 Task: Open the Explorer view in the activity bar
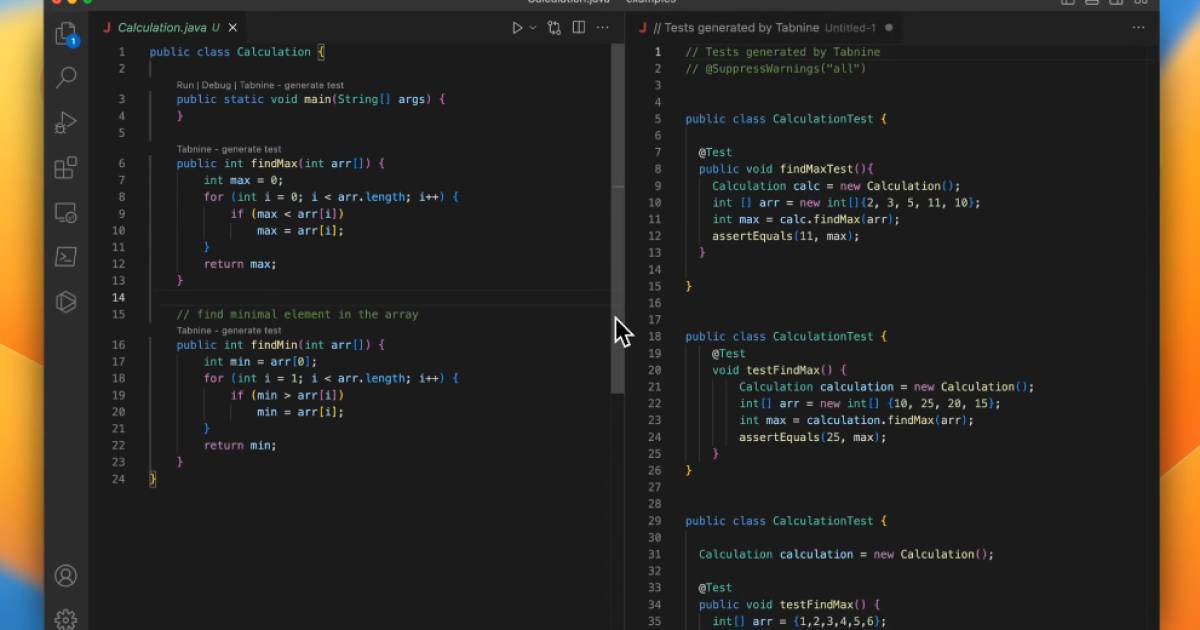[65, 33]
